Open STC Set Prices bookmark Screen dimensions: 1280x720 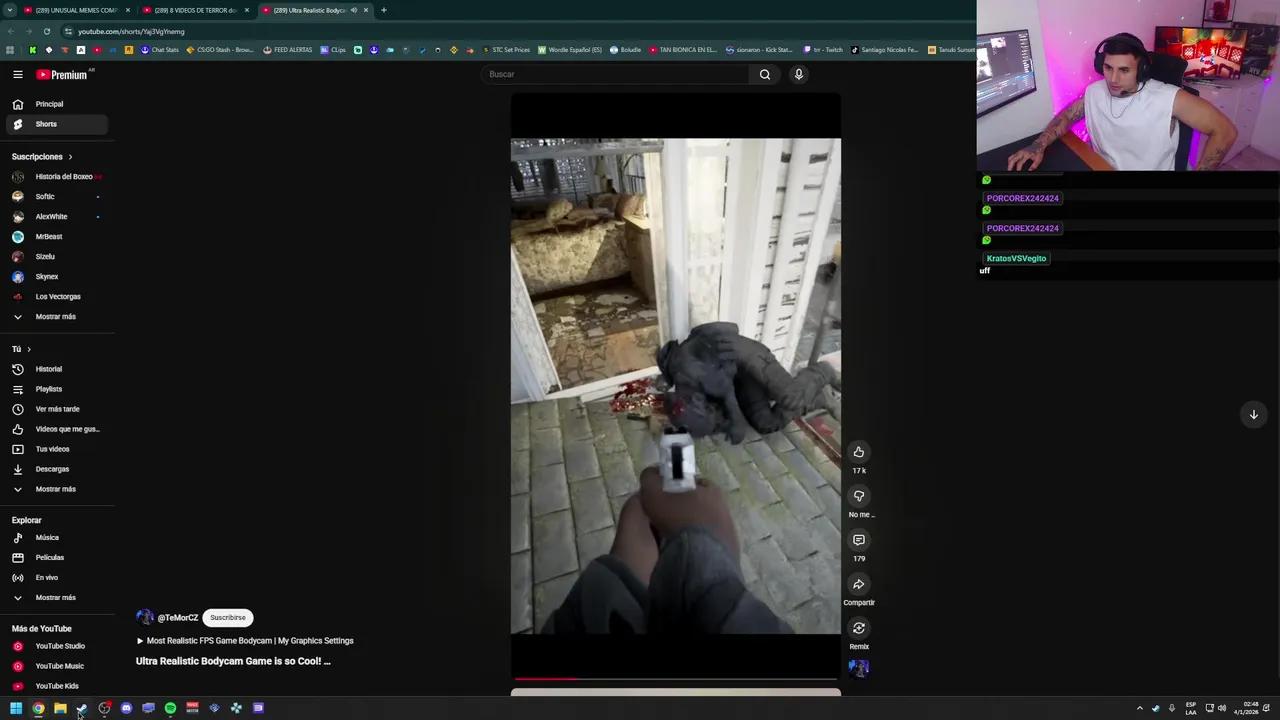(x=506, y=50)
